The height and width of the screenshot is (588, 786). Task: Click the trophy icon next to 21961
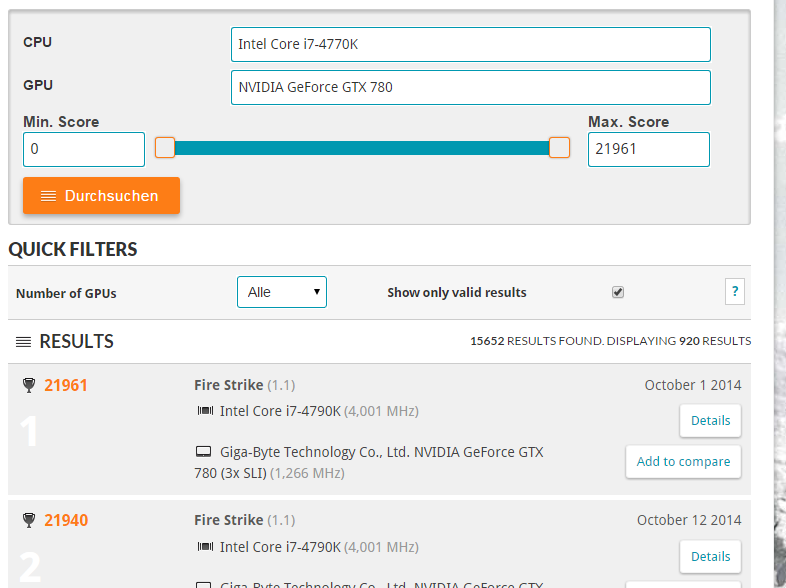[29, 385]
